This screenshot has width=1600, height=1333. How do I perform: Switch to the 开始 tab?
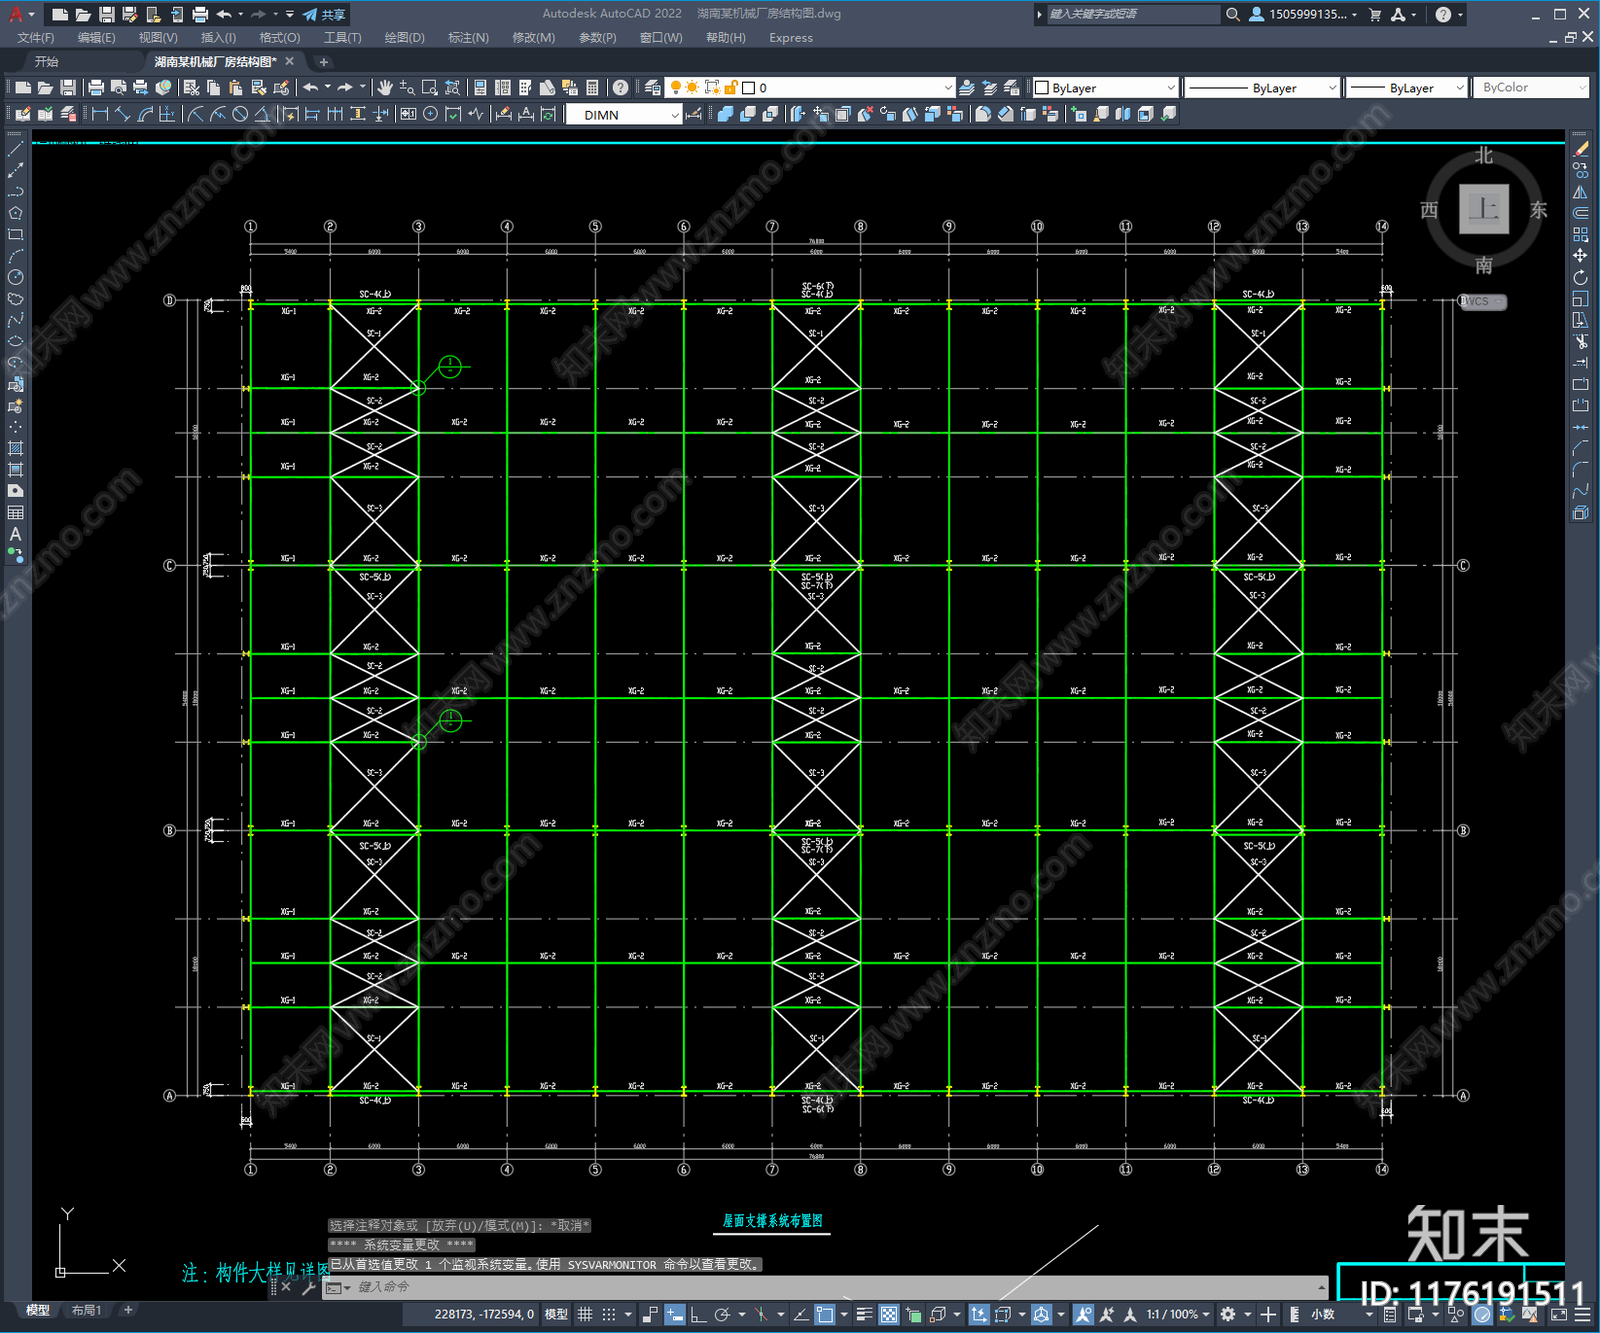47,61
